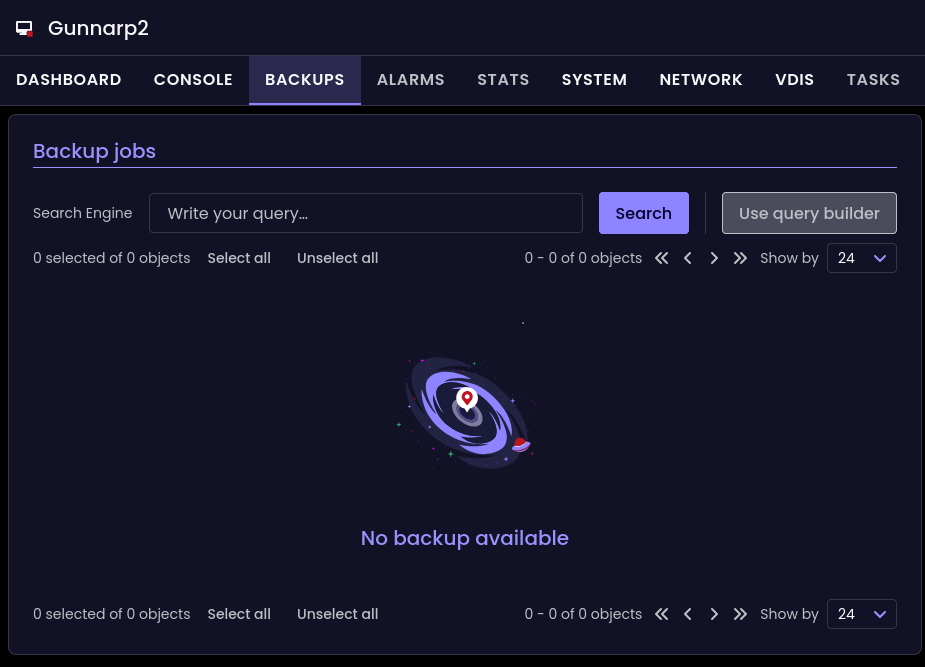
Task: Go to previous page in bottom pagination
Action: [688, 614]
